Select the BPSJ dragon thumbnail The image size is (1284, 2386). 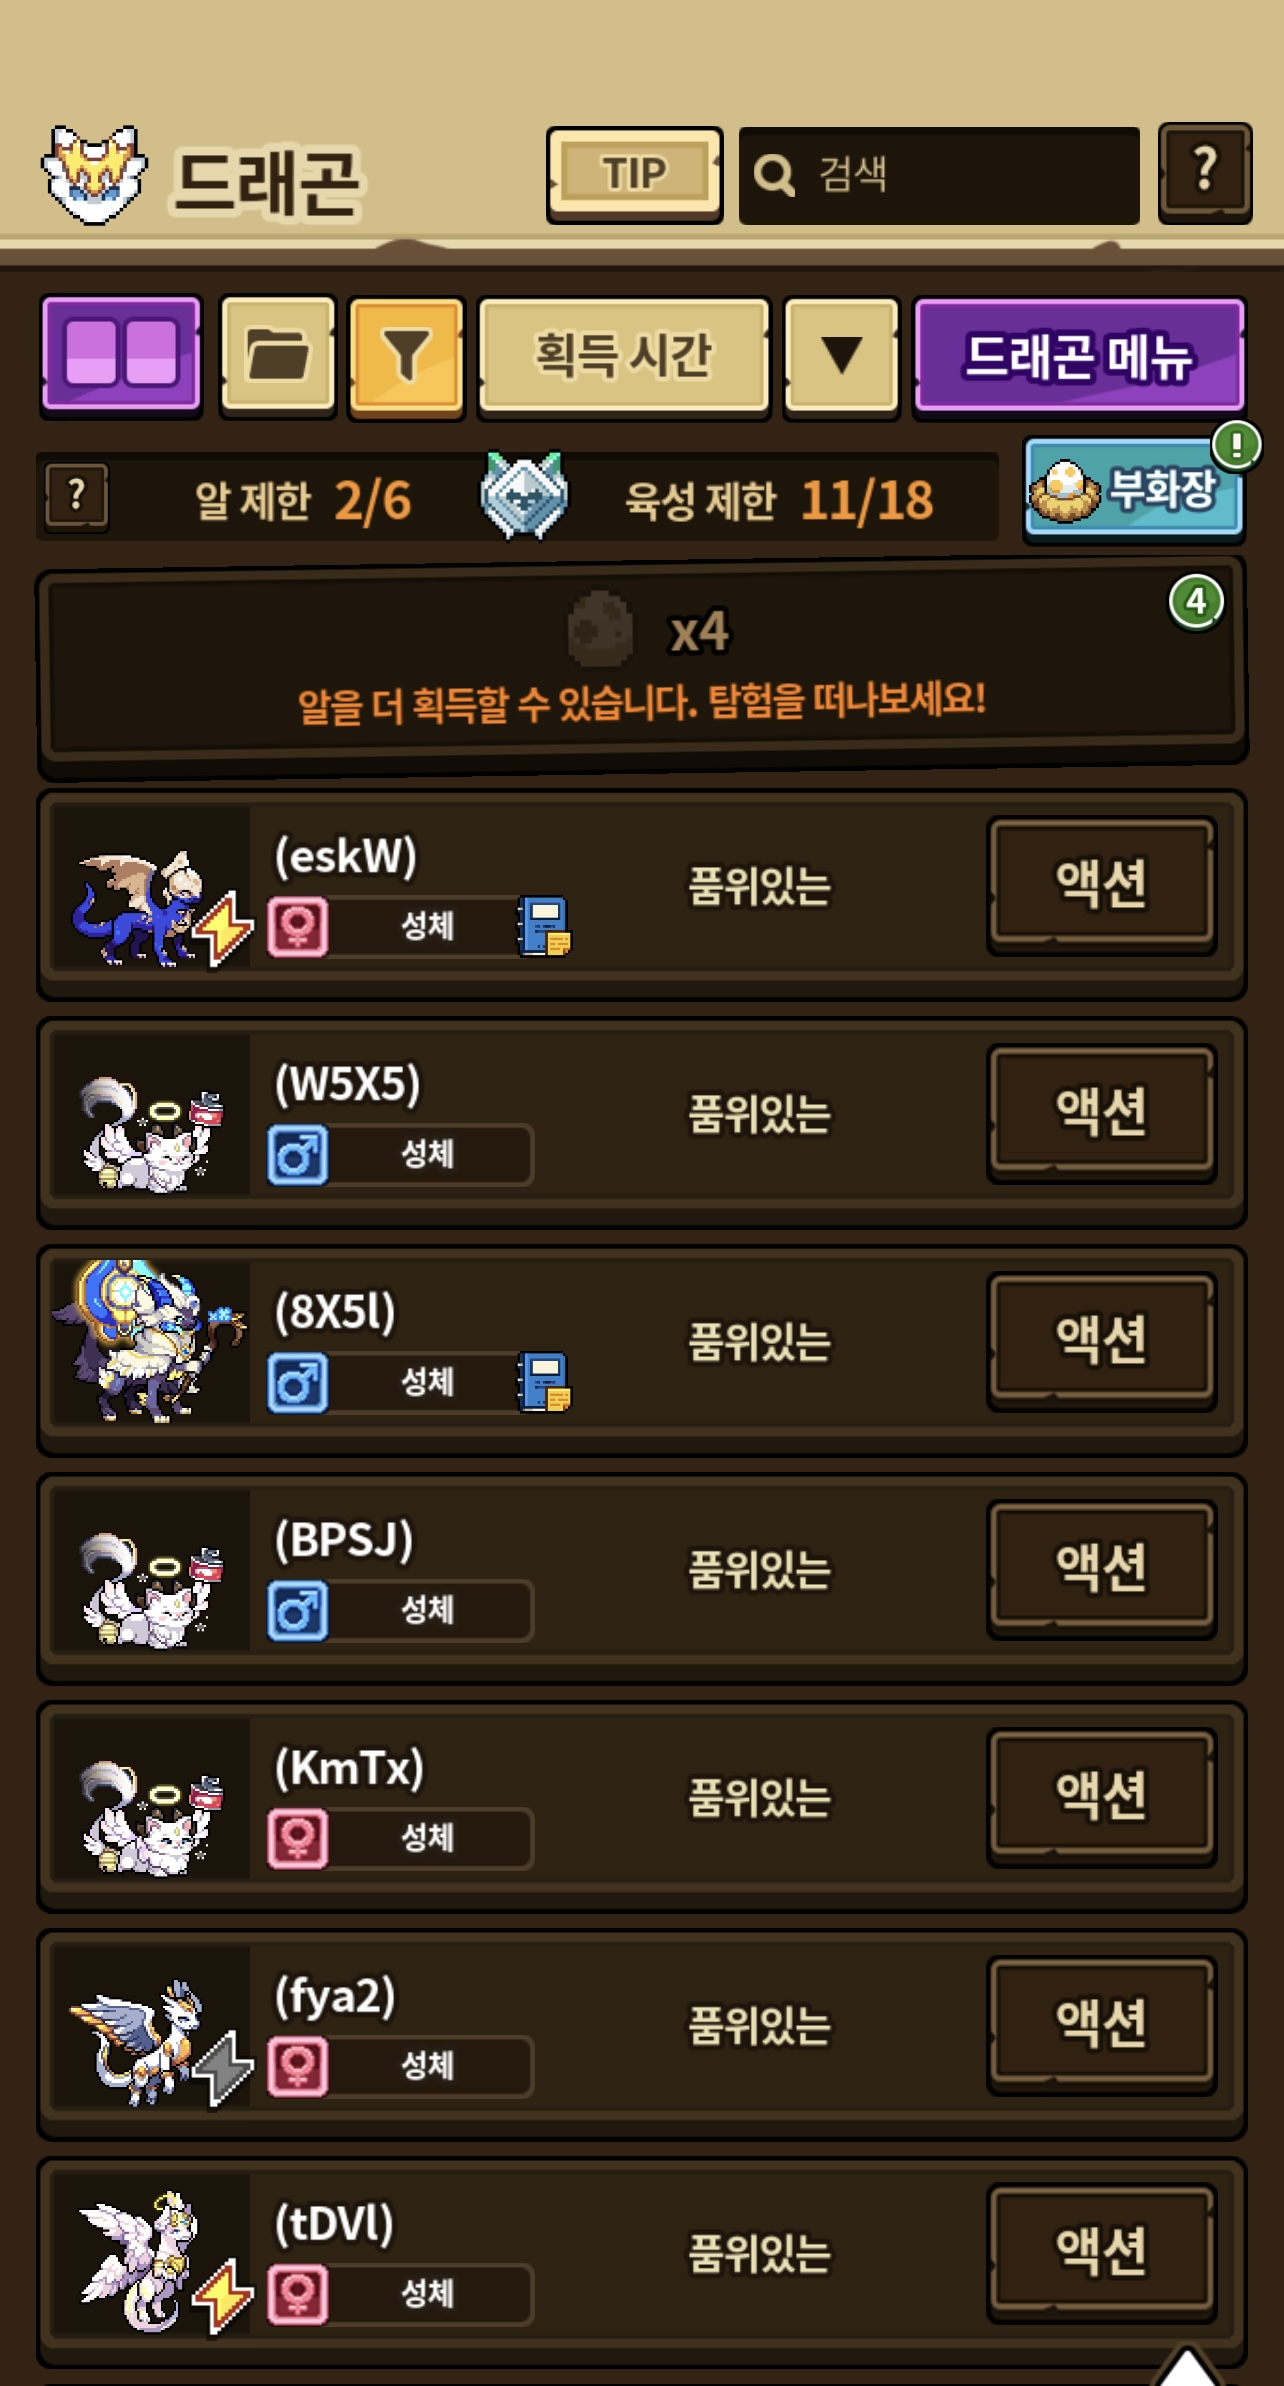[151, 1569]
